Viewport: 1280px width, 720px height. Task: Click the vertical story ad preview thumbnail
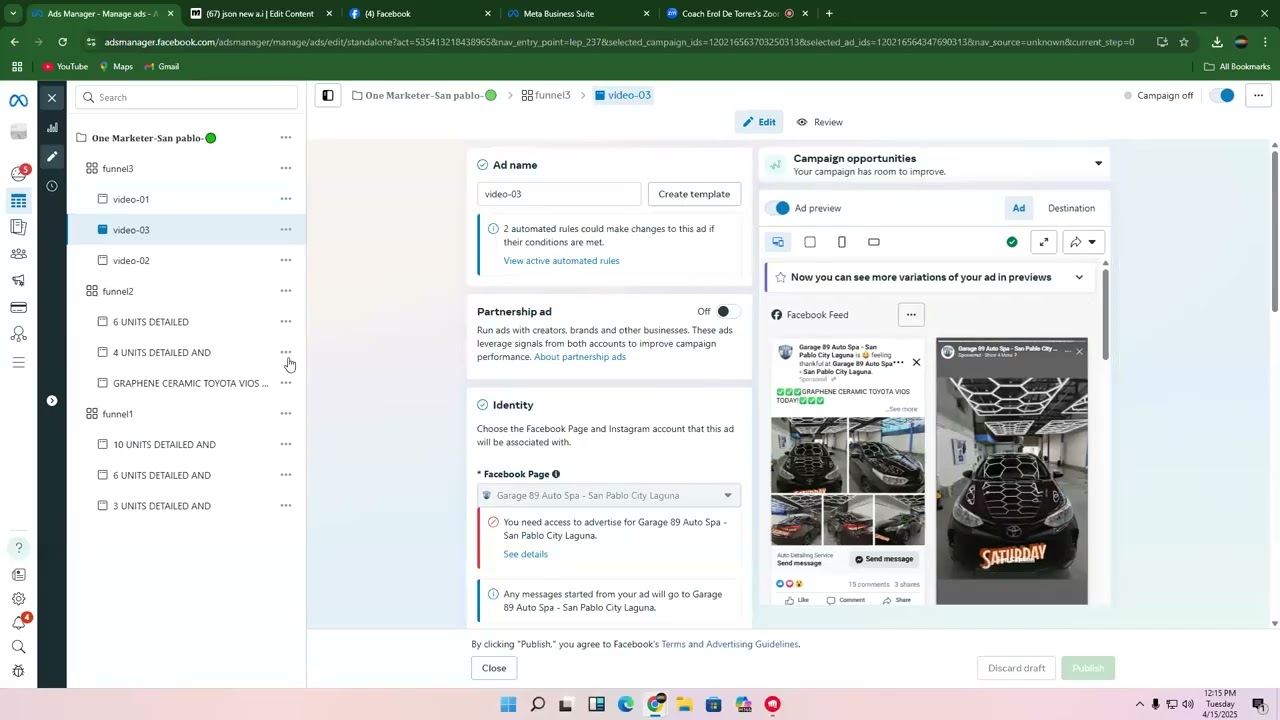tap(1012, 472)
